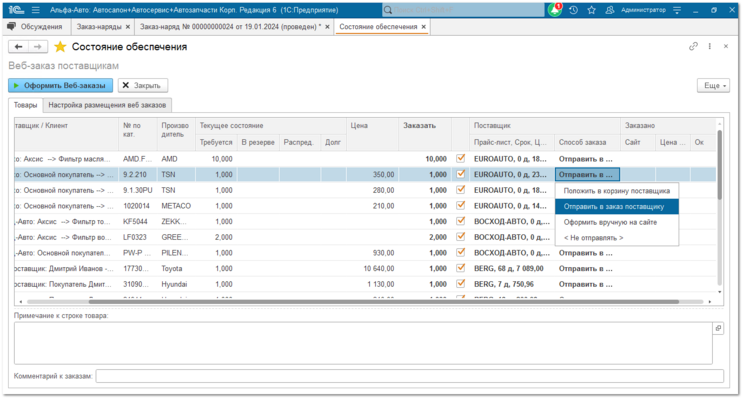
Task: Toggle checkbox in the KF5044 row
Action: [460, 221]
